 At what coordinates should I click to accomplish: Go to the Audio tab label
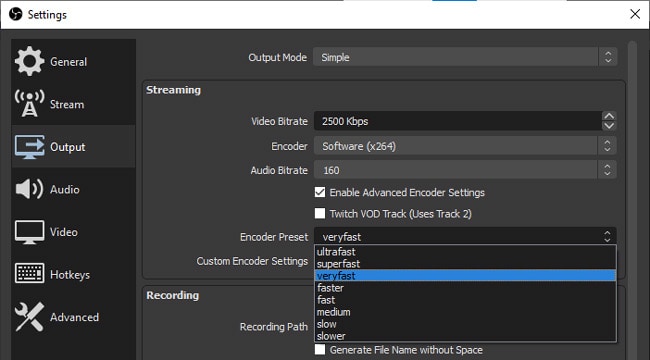click(x=65, y=190)
